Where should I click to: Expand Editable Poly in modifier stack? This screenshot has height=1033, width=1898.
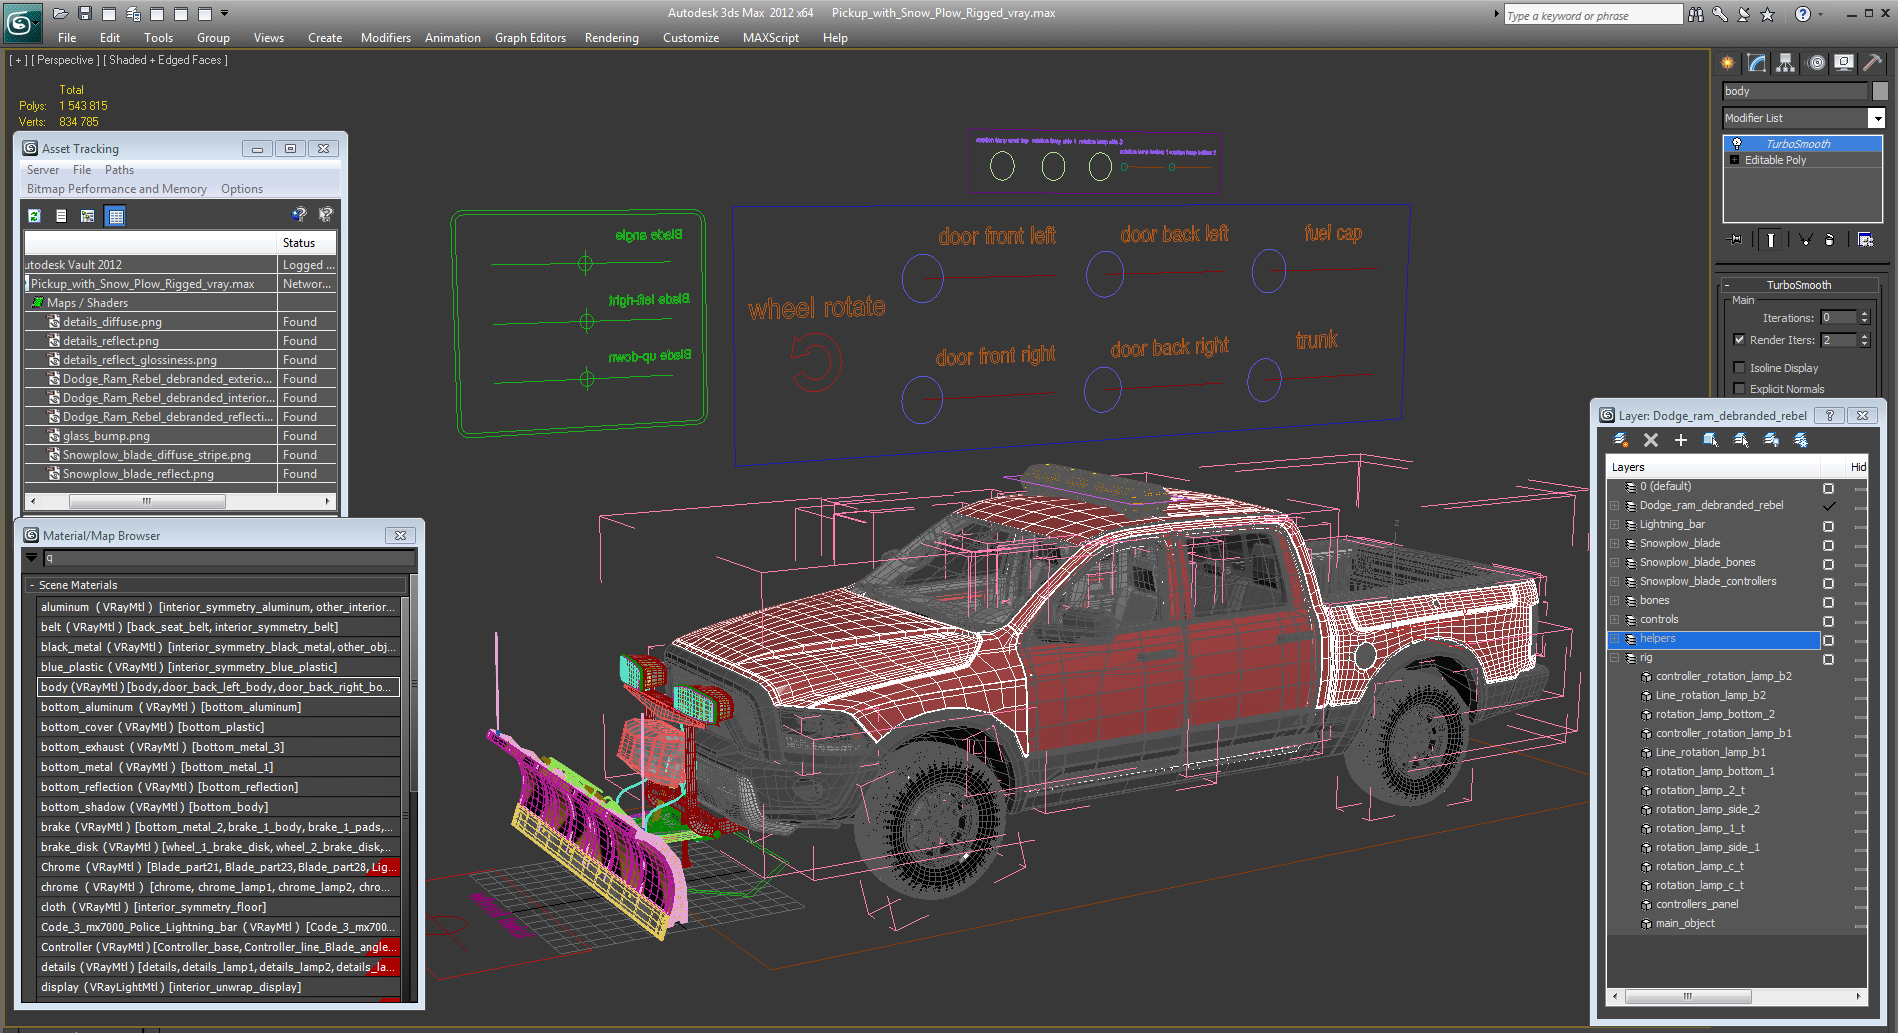(x=1735, y=160)
